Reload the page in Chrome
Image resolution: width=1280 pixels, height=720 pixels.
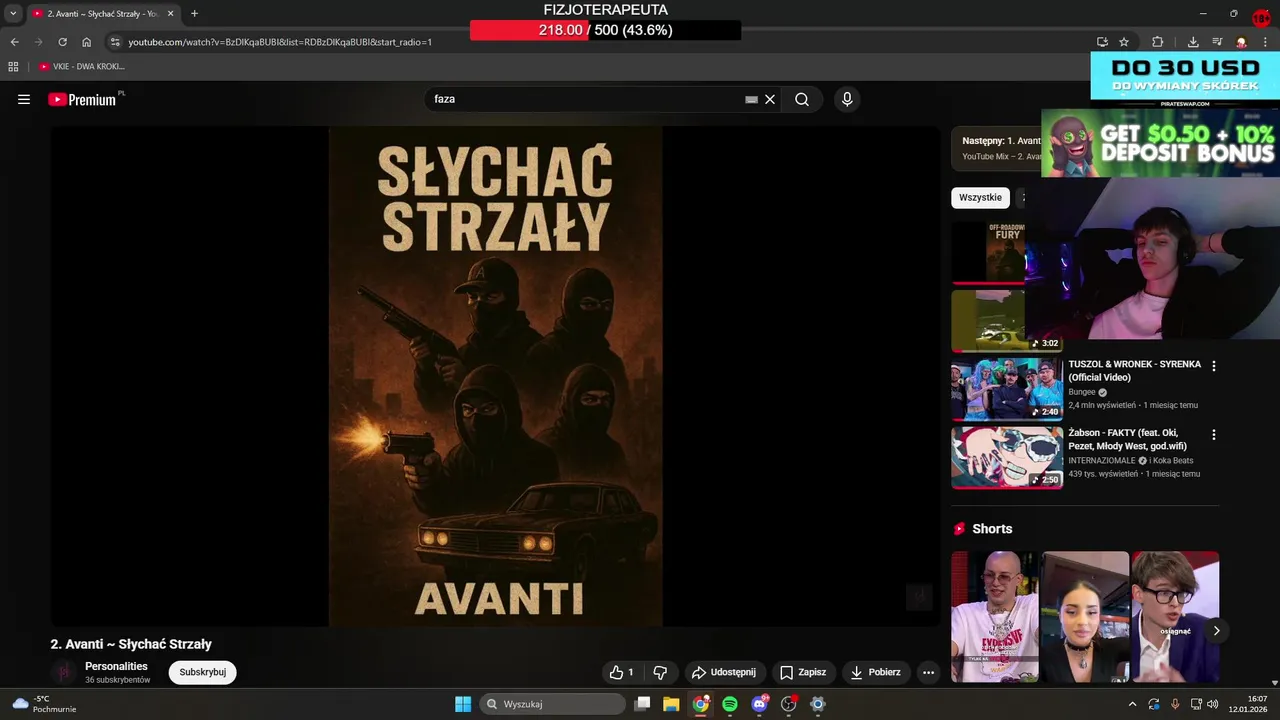tap(62, 42)
